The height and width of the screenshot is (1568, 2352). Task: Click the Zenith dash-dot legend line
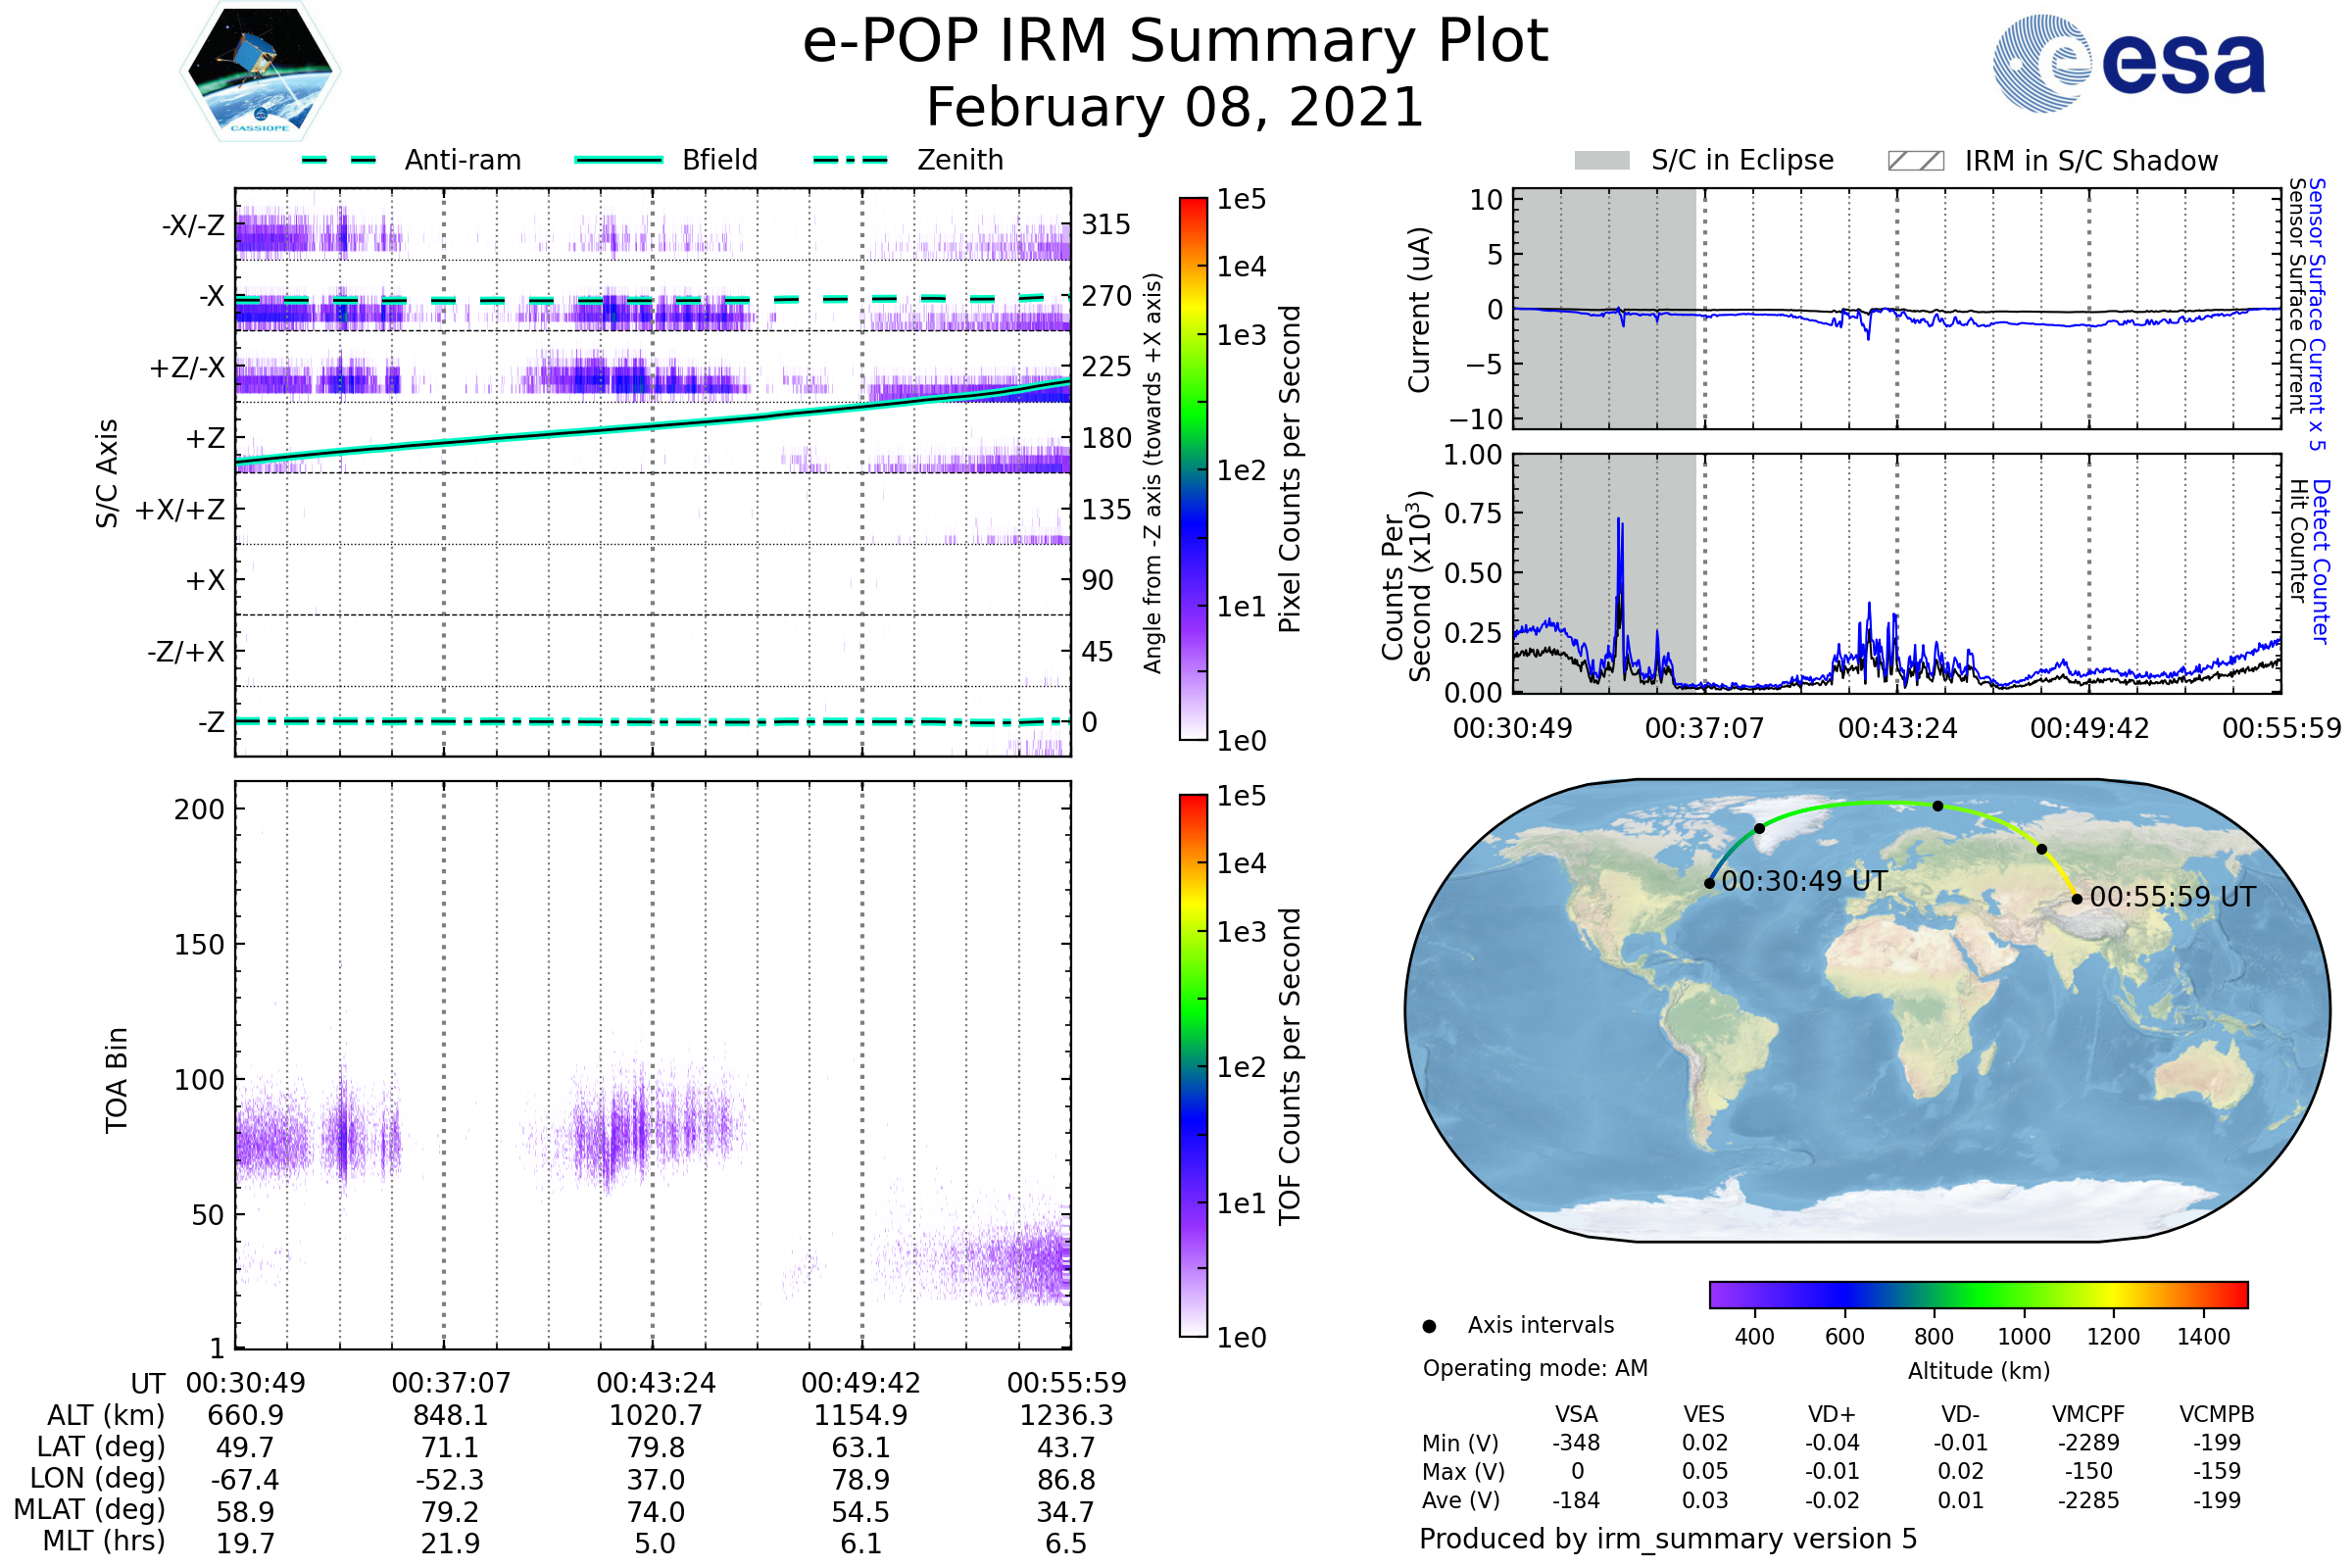[850, 160]
